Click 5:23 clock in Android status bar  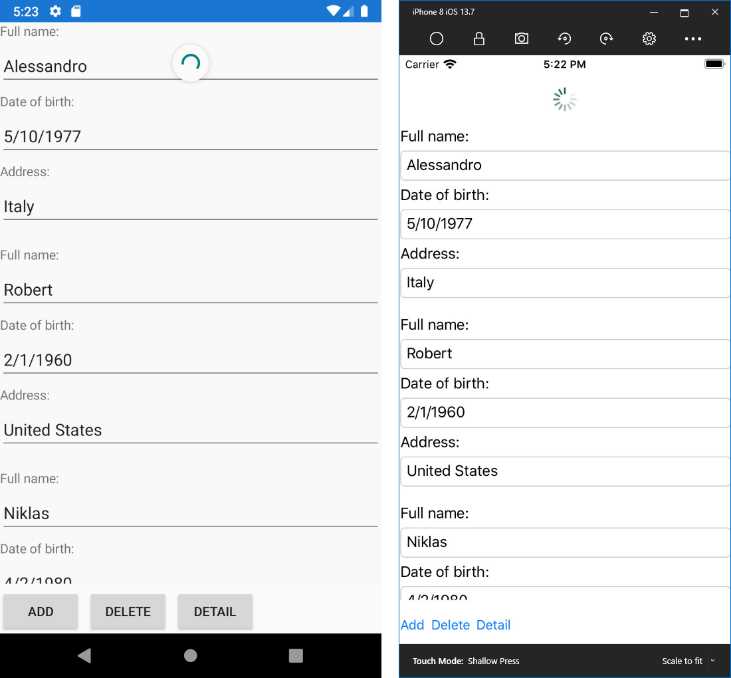click(x=26, y=11)
